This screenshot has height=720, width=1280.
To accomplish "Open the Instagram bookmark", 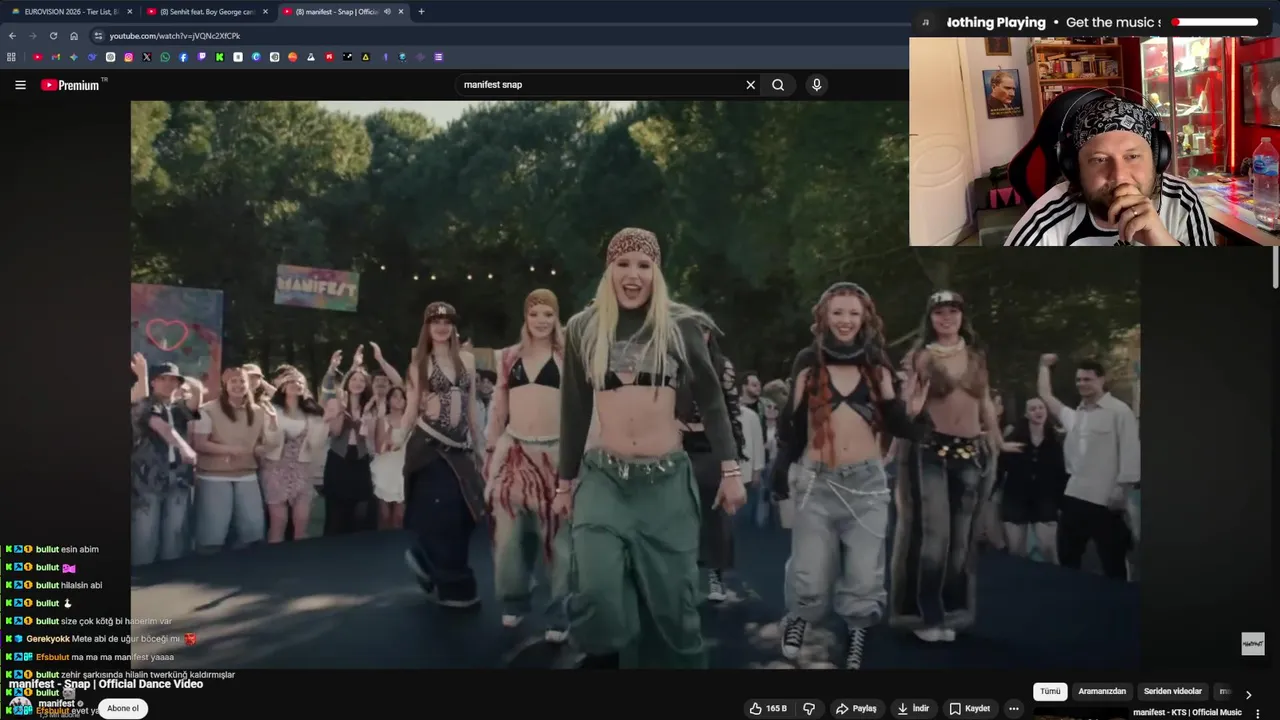I will tap(129, 57).
